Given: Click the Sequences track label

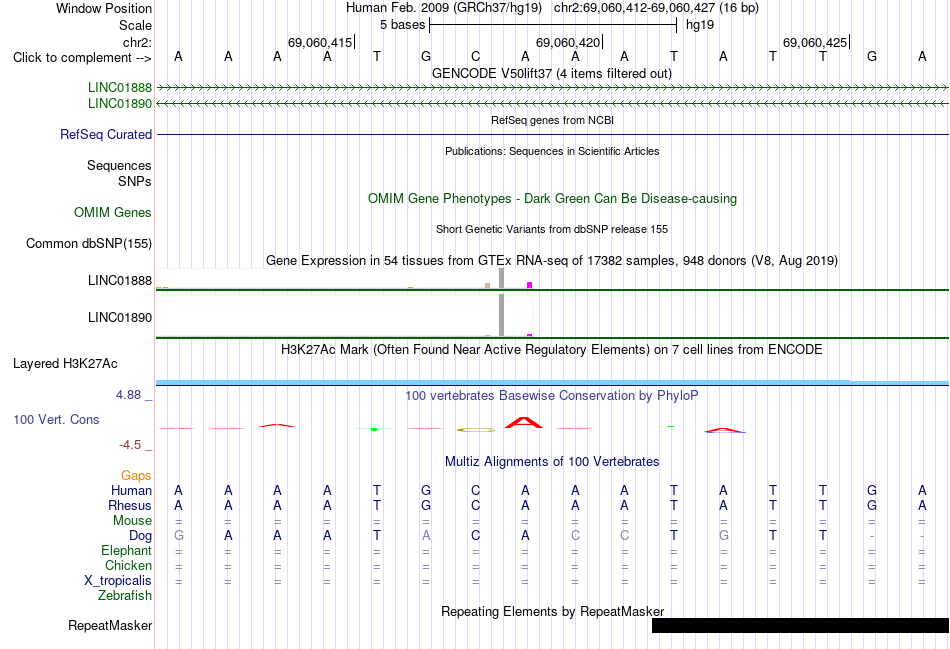Looking at the screenshot, I should pos(119,165).
